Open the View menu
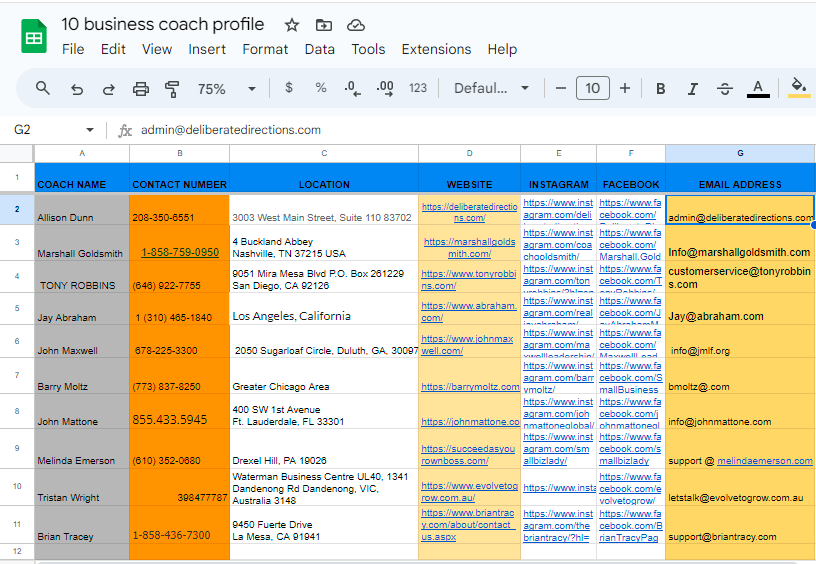This screenshot has height=564, width=816. point(157,49)
